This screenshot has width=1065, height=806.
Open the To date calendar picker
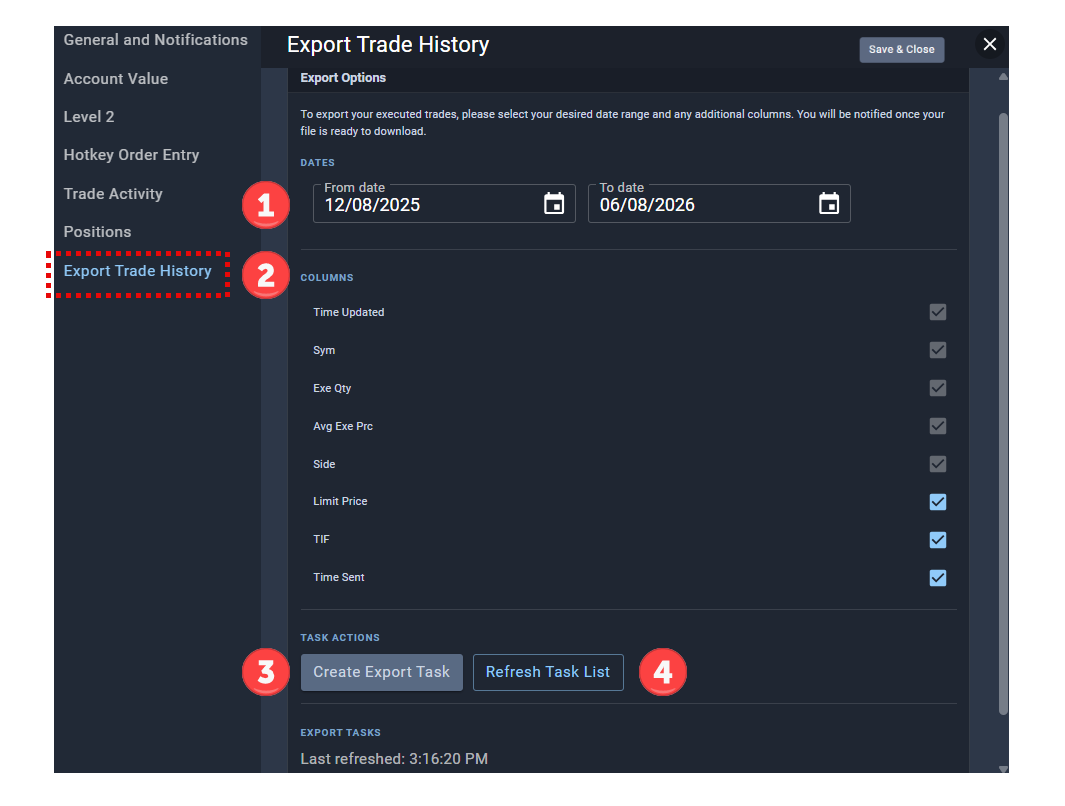click(x=829, y=203)
